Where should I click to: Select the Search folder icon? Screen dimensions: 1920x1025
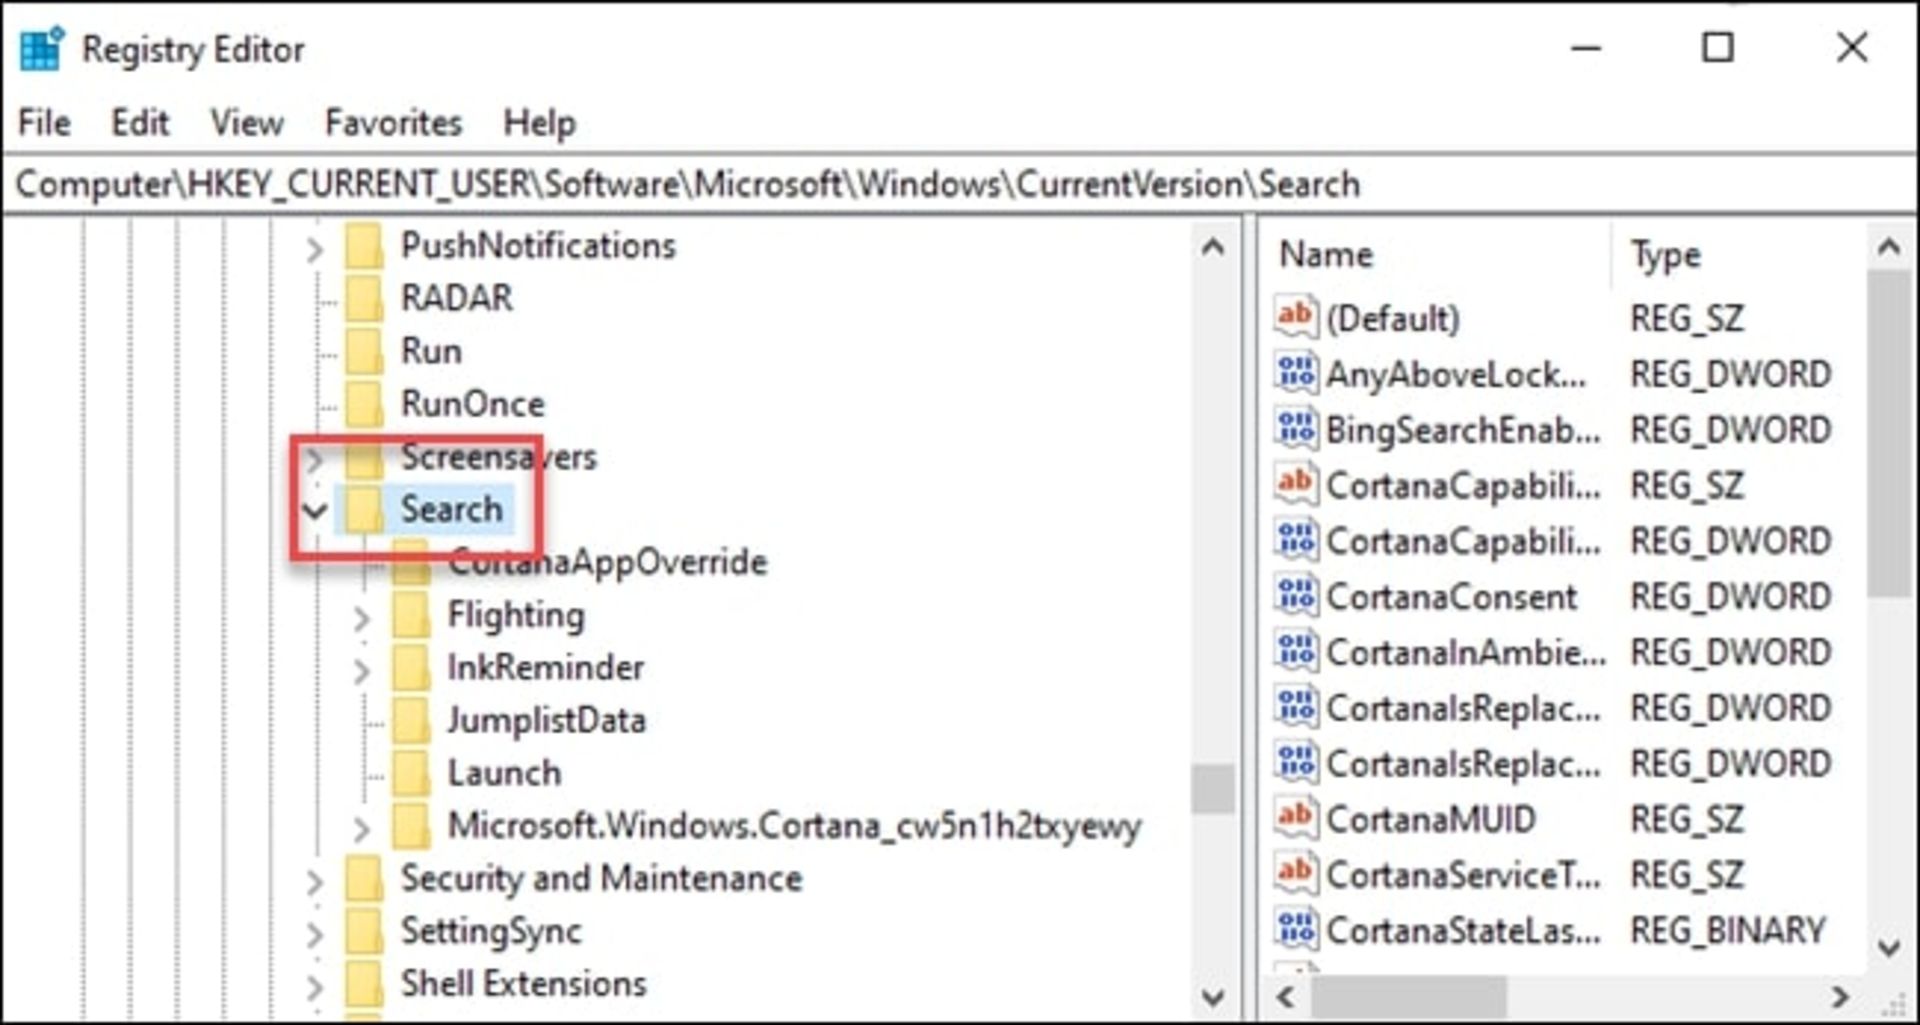[364, 509]
